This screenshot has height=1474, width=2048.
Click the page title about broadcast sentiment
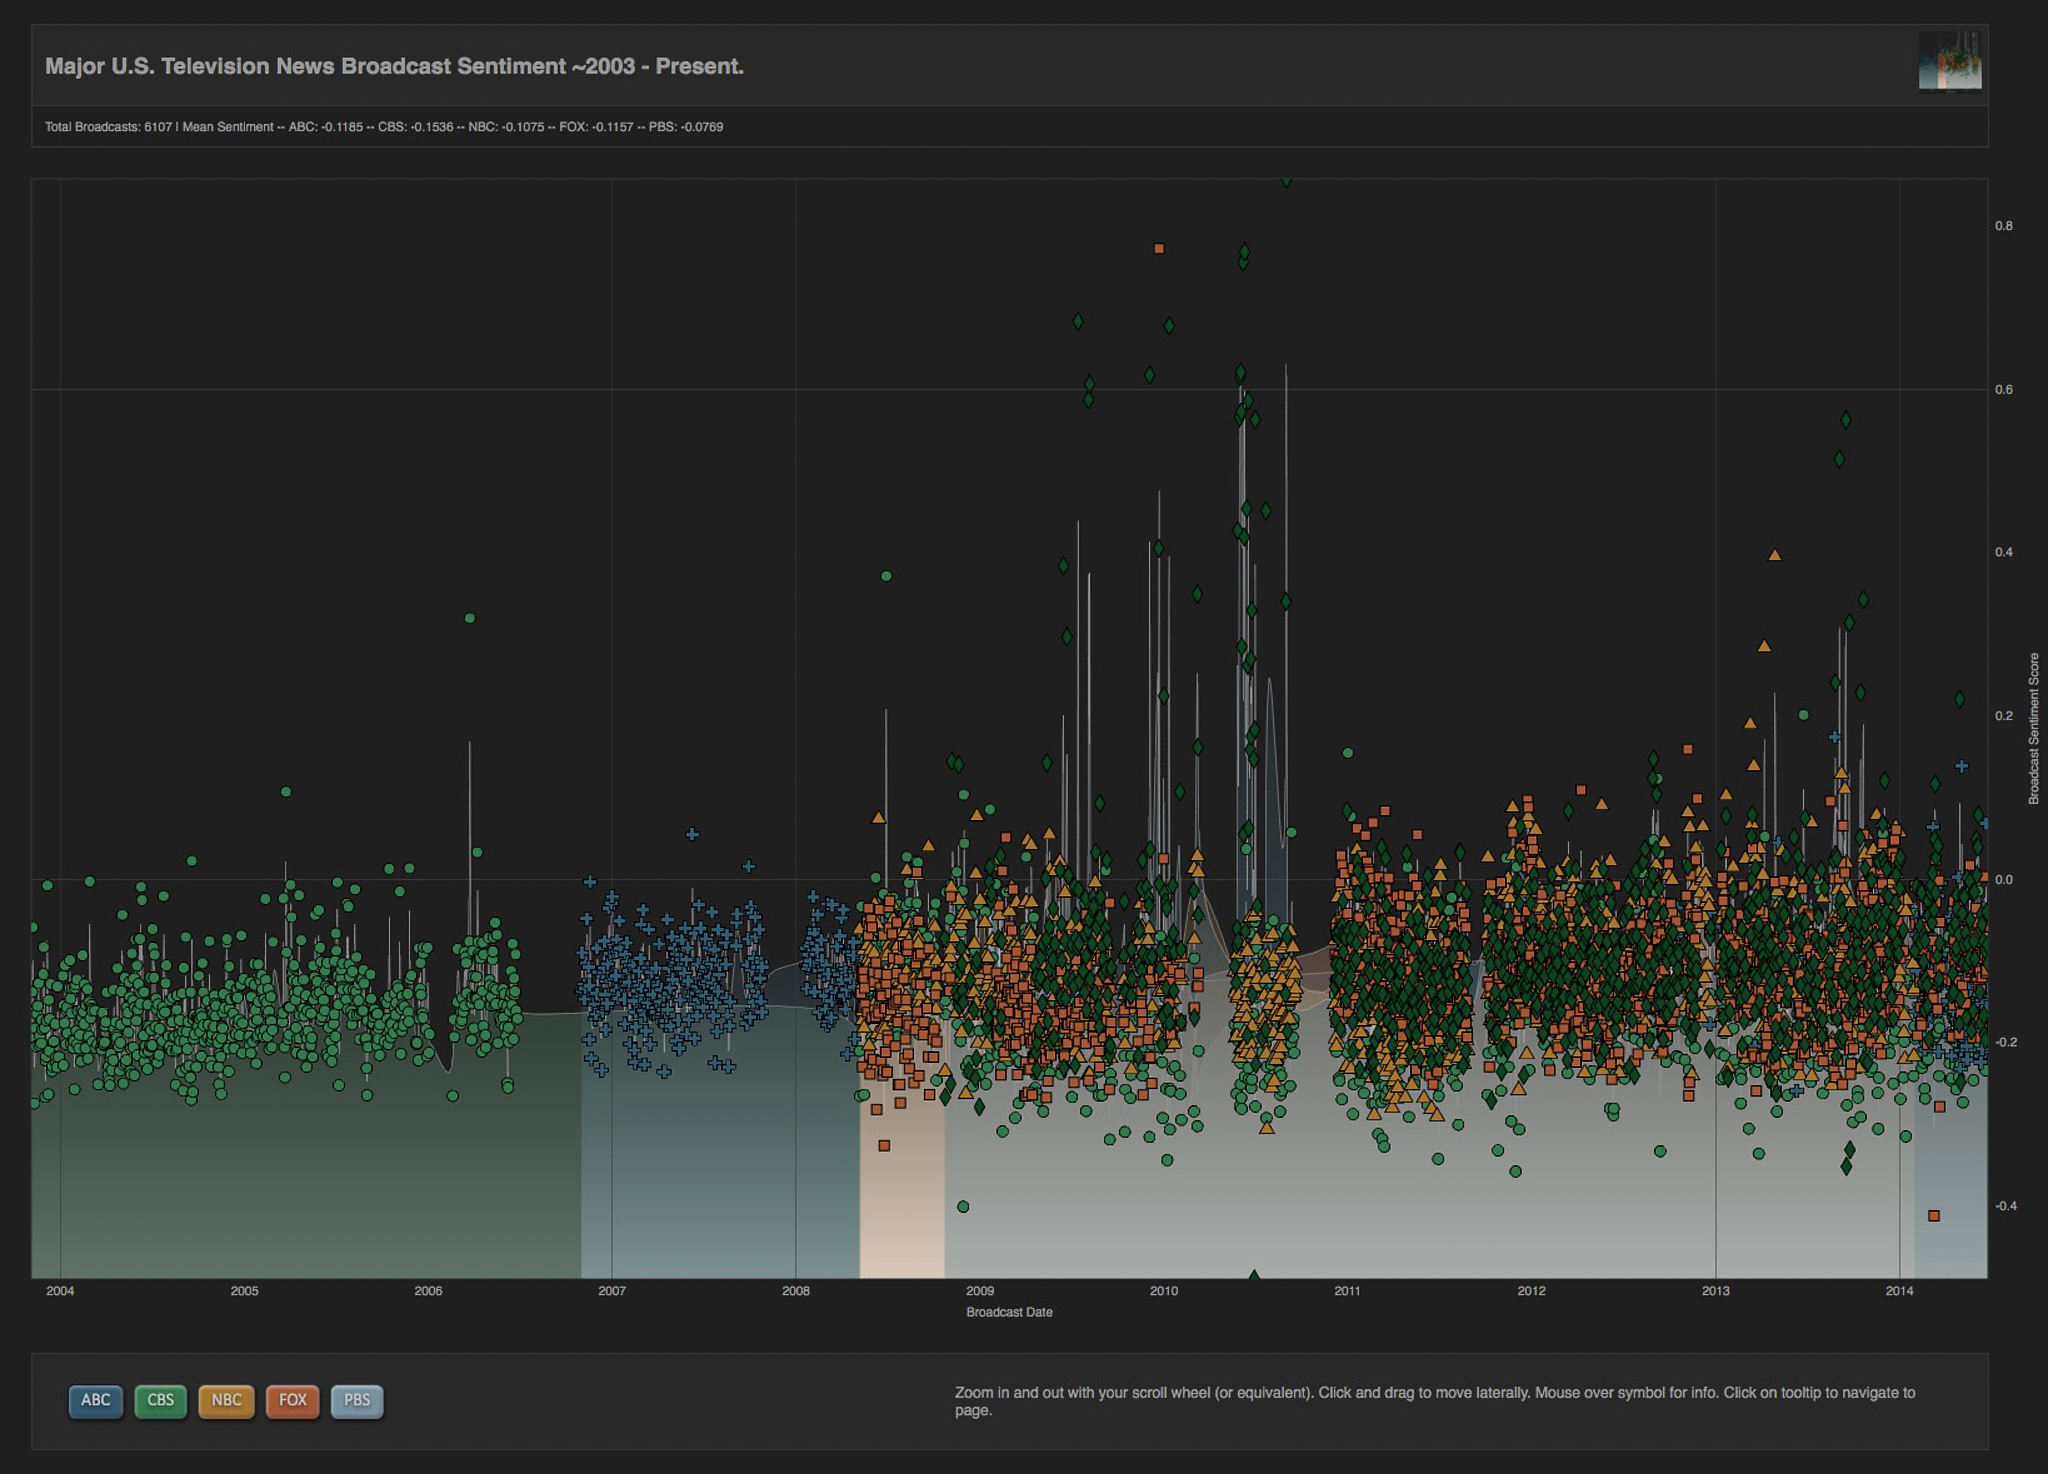pos(394,66)
